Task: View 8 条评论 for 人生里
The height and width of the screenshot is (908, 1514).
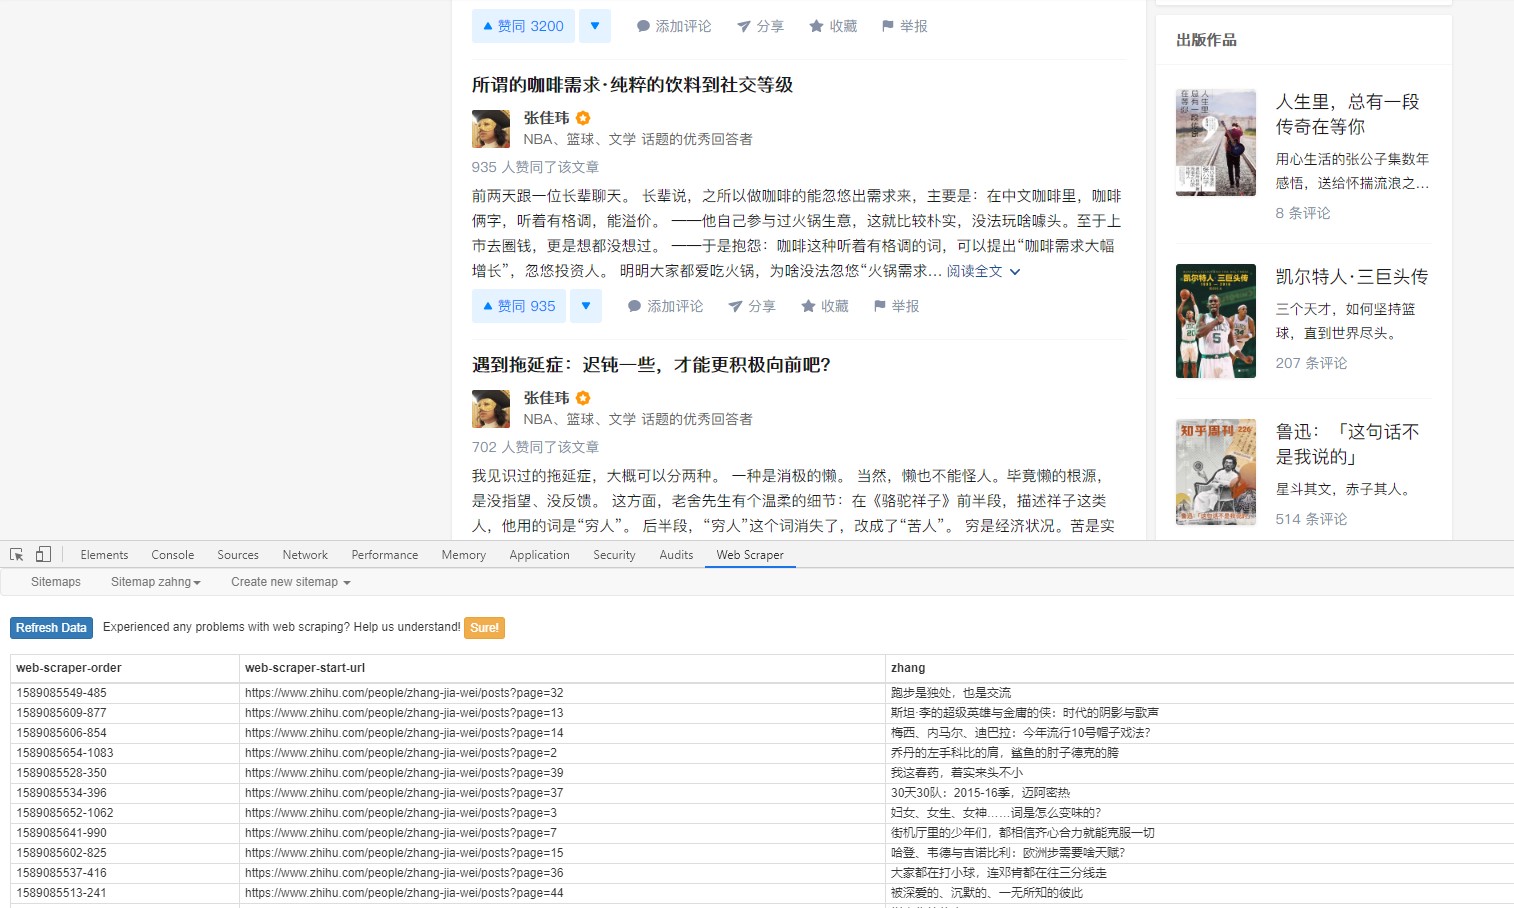Action: coord(1303,213)
